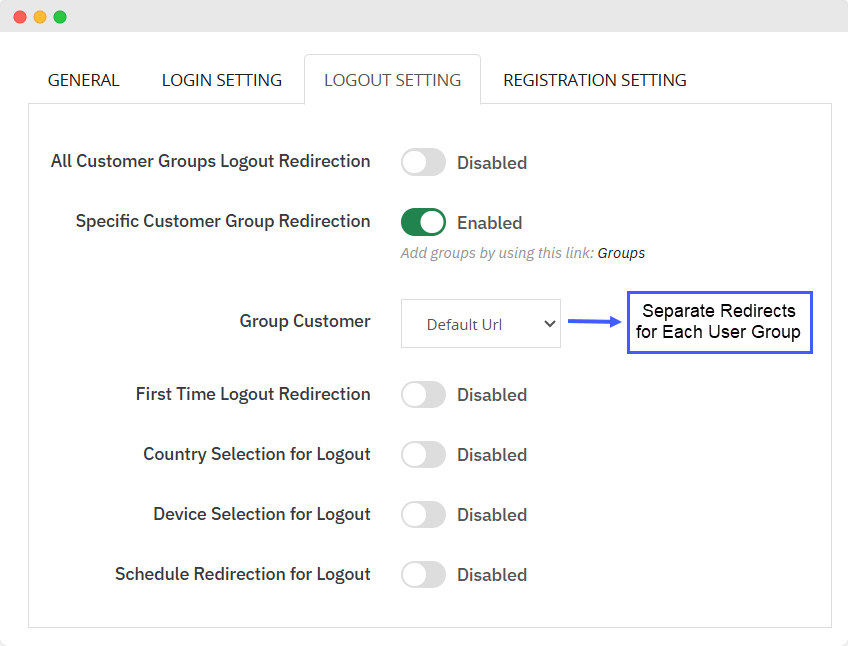Click the Group Customer field label
The image size is (848, 646).
[x=305, y=321]
